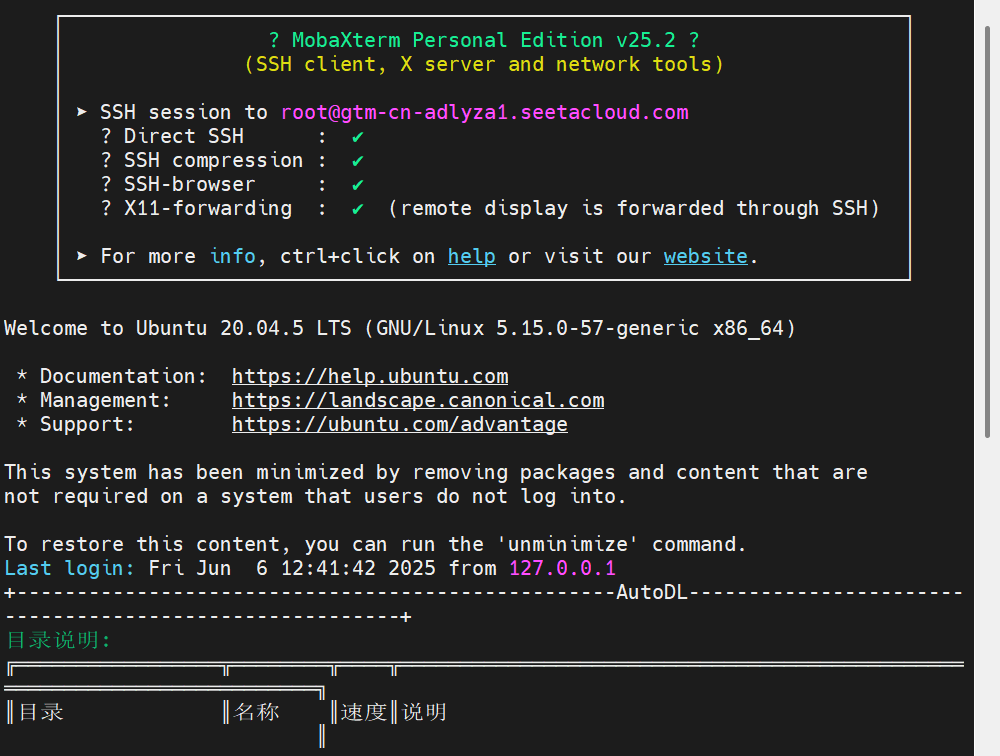
Task: Click the X11-forwarding green checkmark
Action: [357, 209]
